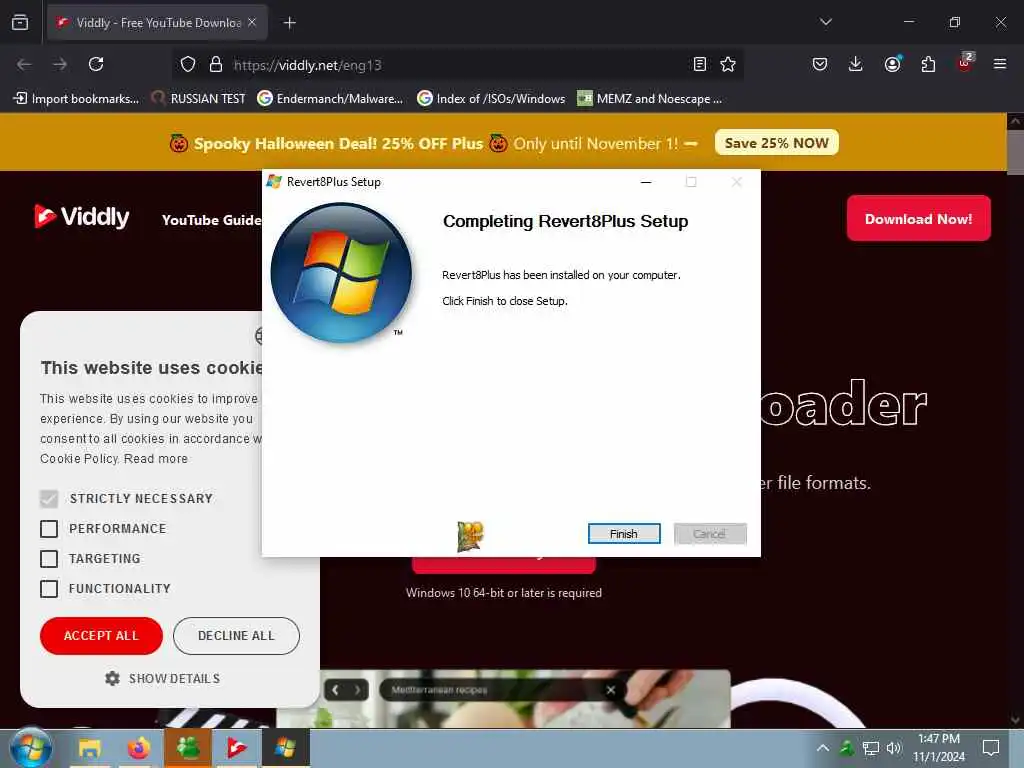Open the volume speaker tray icon
This screenshot has height=768, width=1024.
coord(894,748)
